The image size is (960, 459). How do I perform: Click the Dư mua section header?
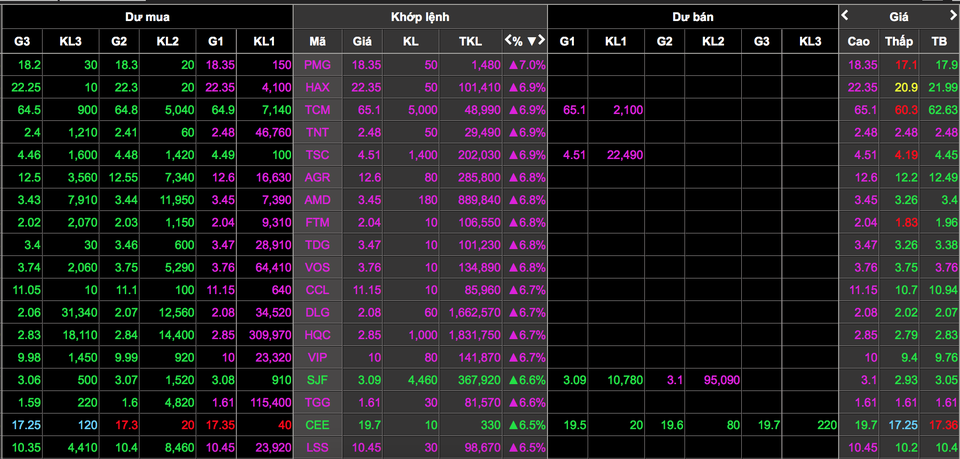(147, 17)
